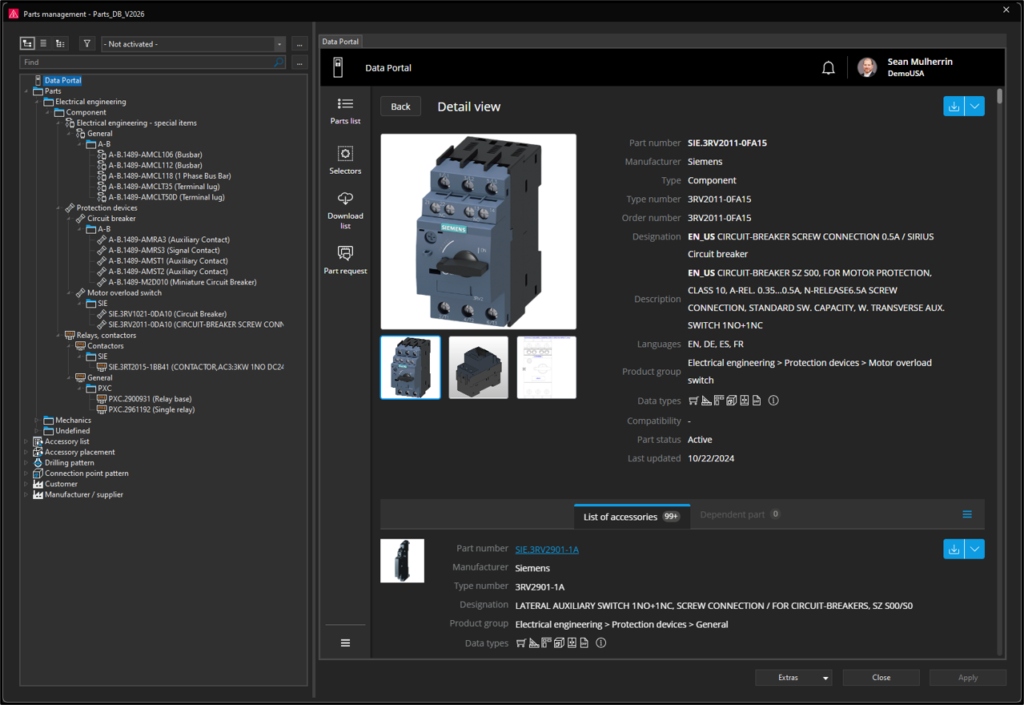Select Connection point pattern node
Screen dimensions: 1024x705
pyautogui.click(x=86, y=473)
